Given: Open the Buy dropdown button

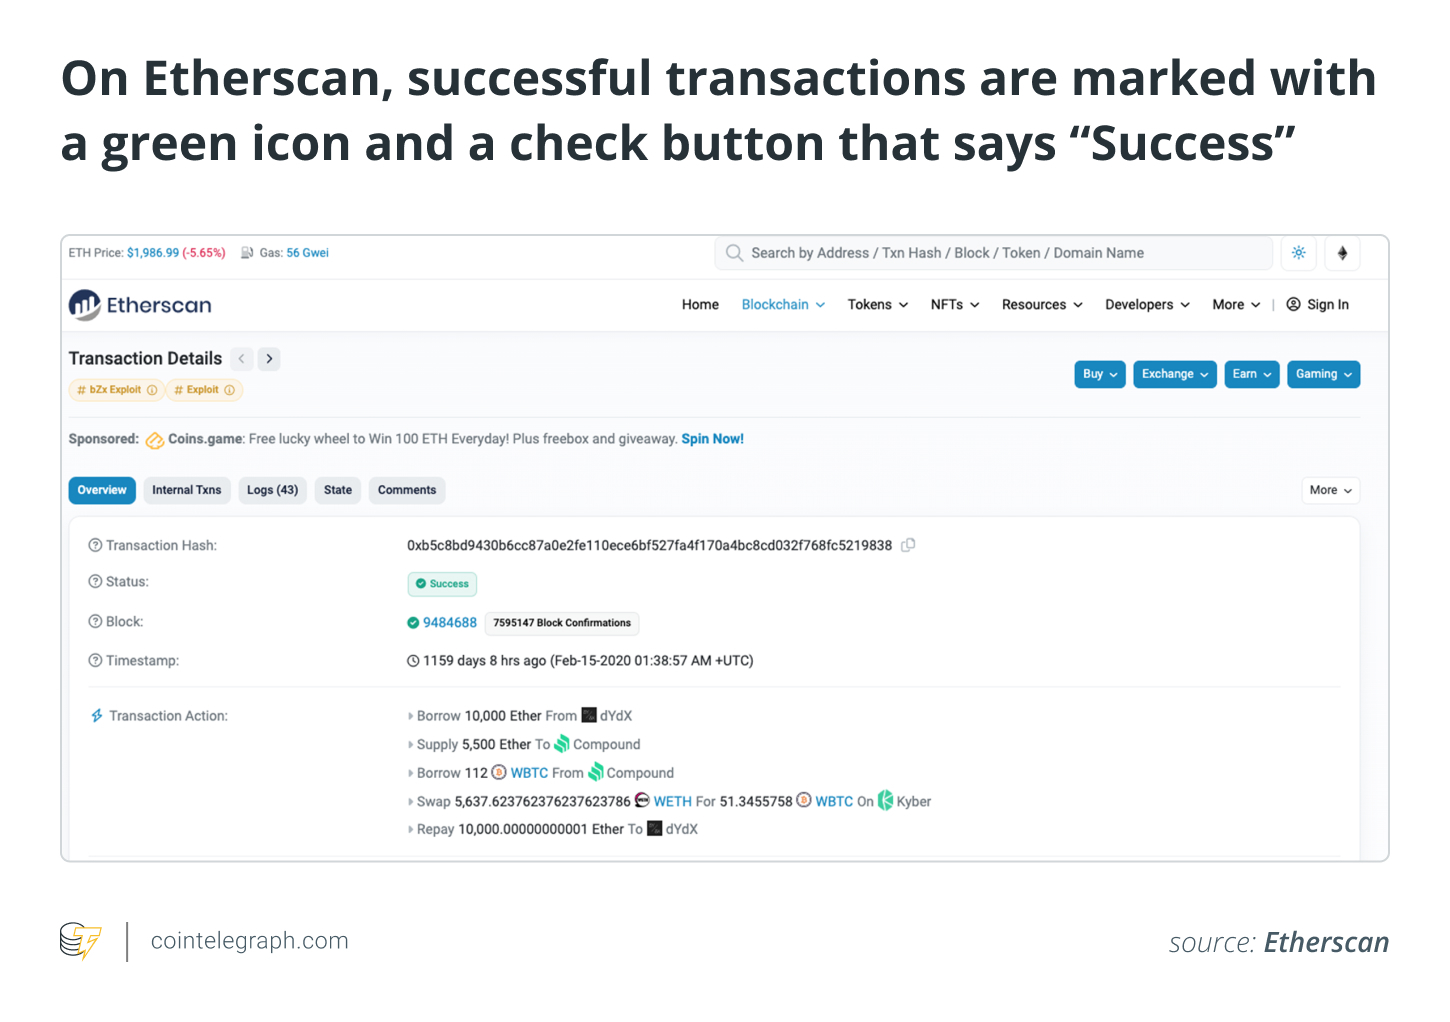Looking at the screenshot, I should click(1099, 374).
